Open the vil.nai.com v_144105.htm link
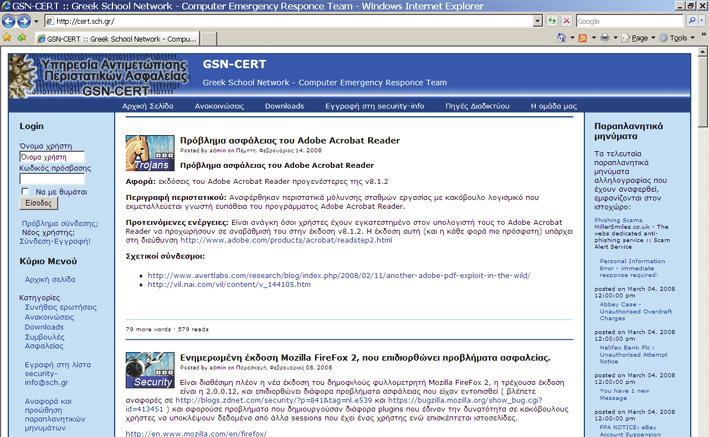This screenshot has width=709, height=437. pos(229,285)
